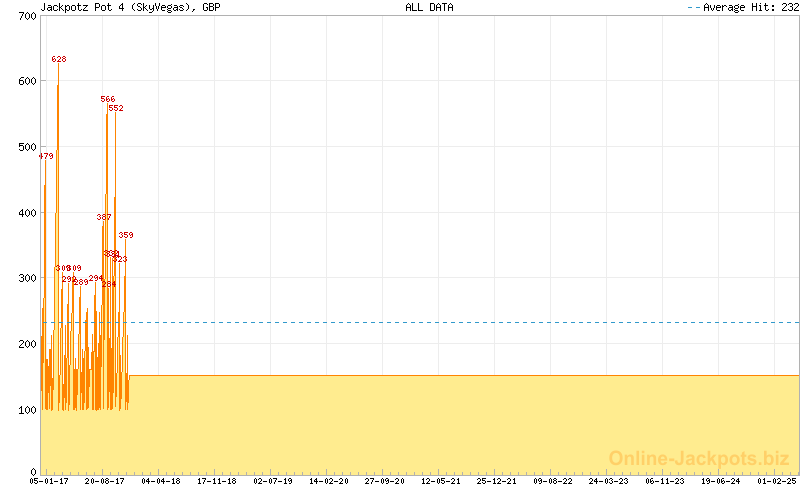Select the 05-01-17 date on x-axis
800x490 pixels.
(48, 482)
